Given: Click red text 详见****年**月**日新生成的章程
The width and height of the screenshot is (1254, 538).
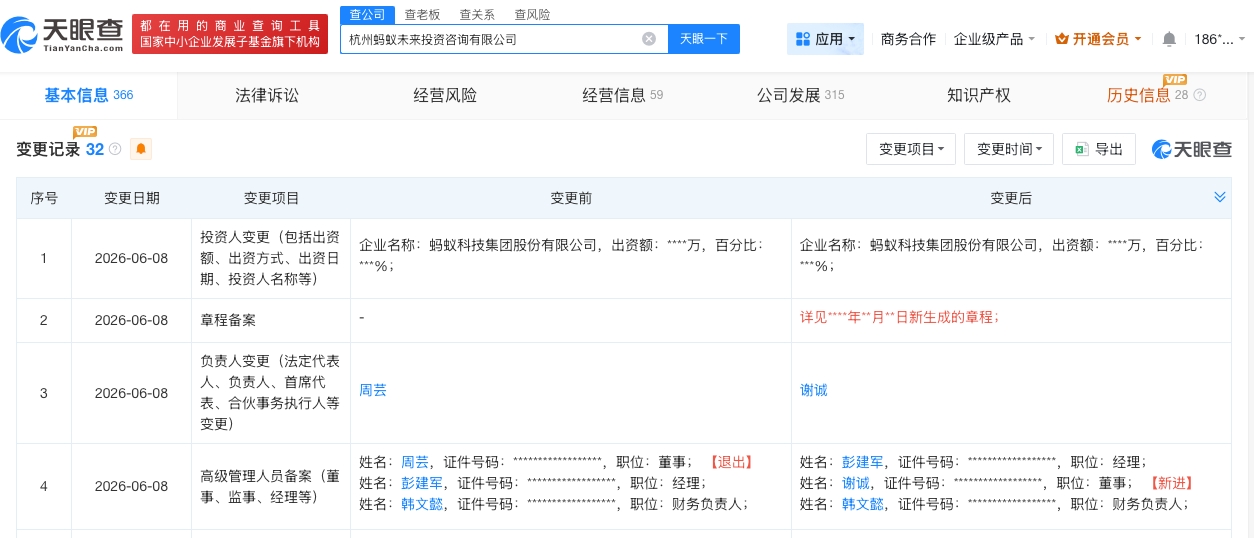Looking at the screenshot, I should tap(899, 317).
